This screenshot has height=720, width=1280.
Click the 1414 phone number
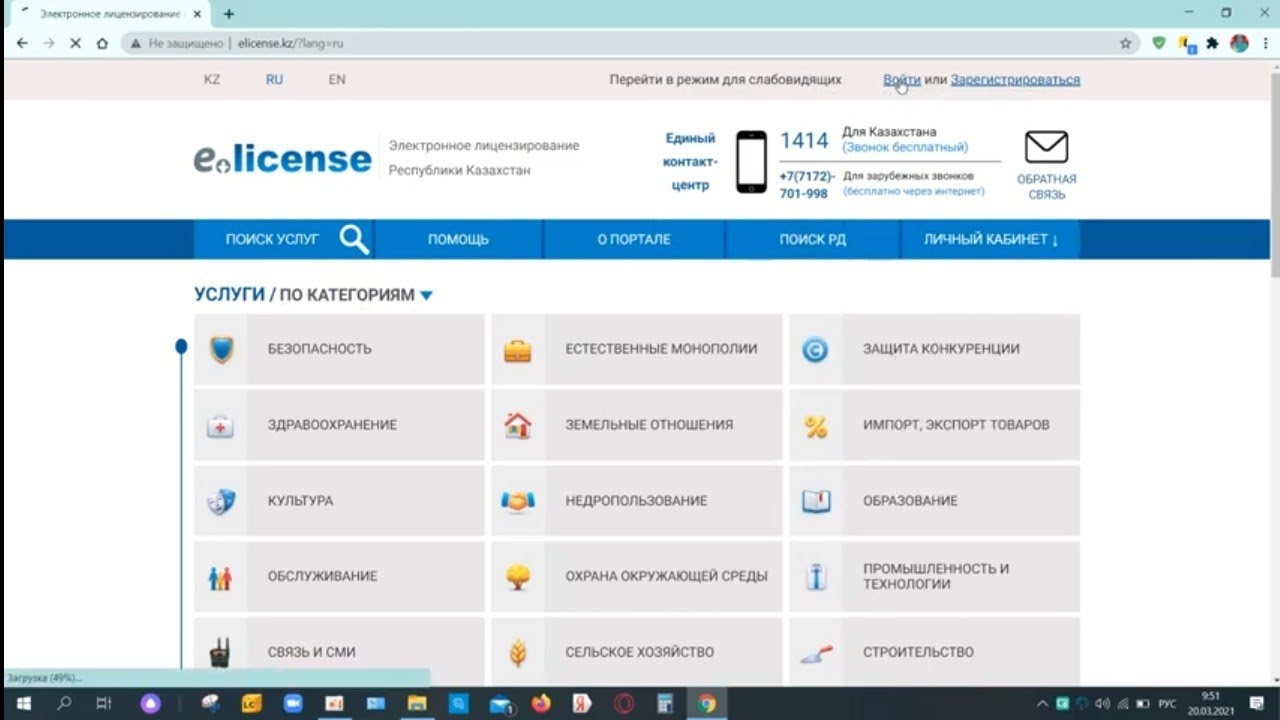coord(804,141)
